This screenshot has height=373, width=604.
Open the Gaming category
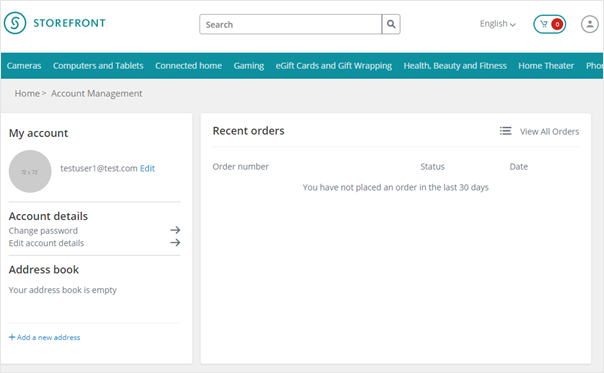249,66
